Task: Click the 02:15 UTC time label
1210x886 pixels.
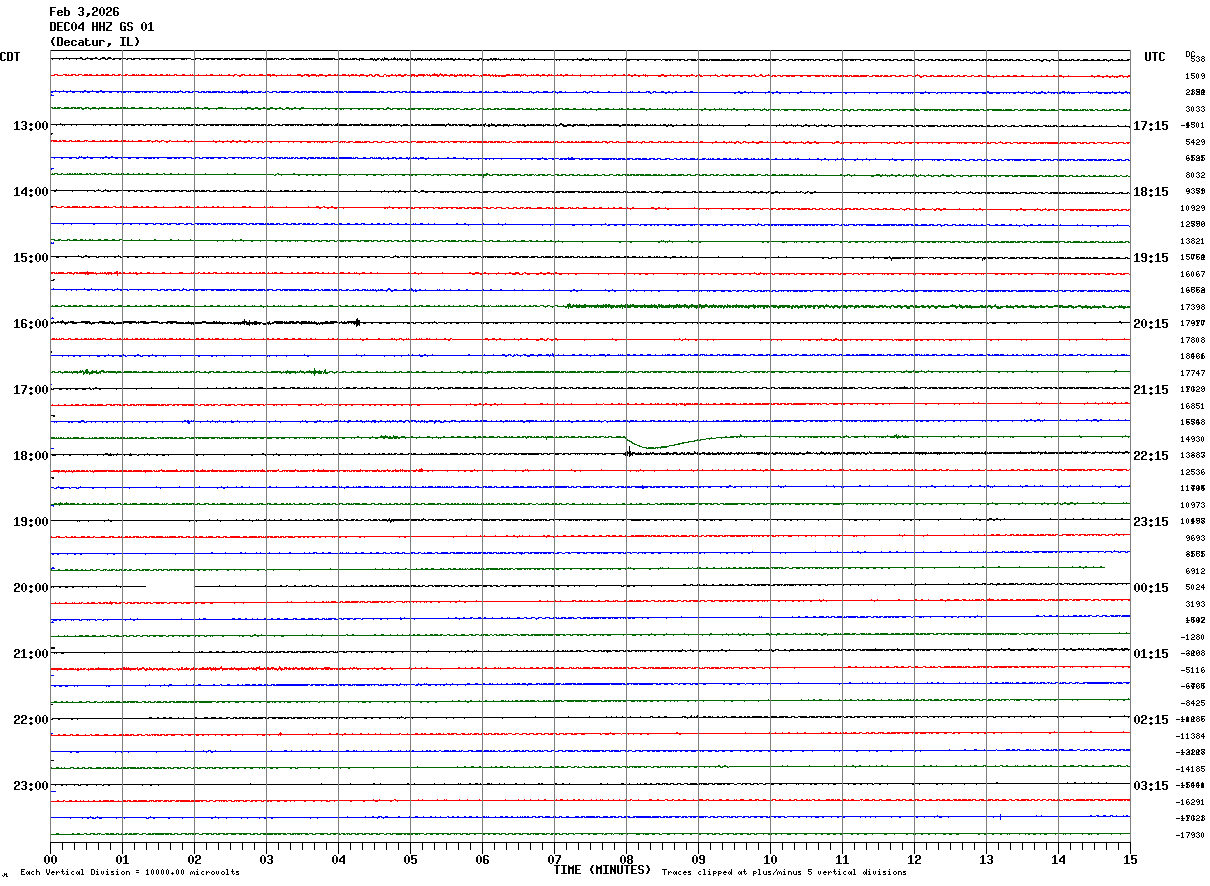Action: coord(1151,720)
